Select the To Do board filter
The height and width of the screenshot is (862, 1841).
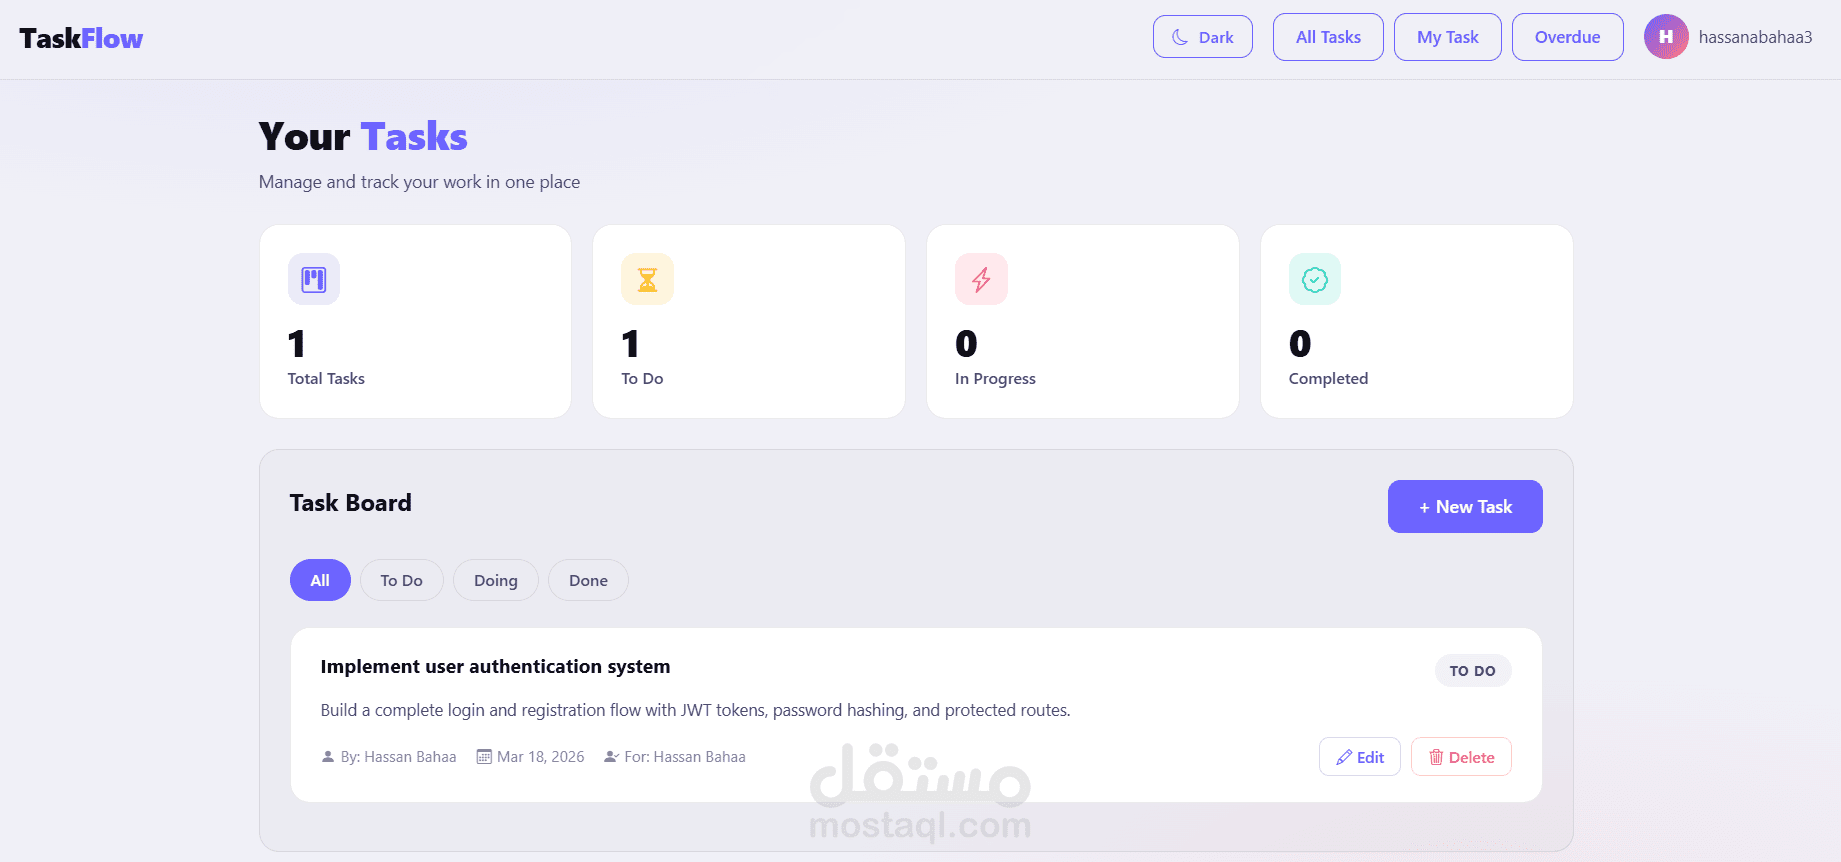[401, 580]
